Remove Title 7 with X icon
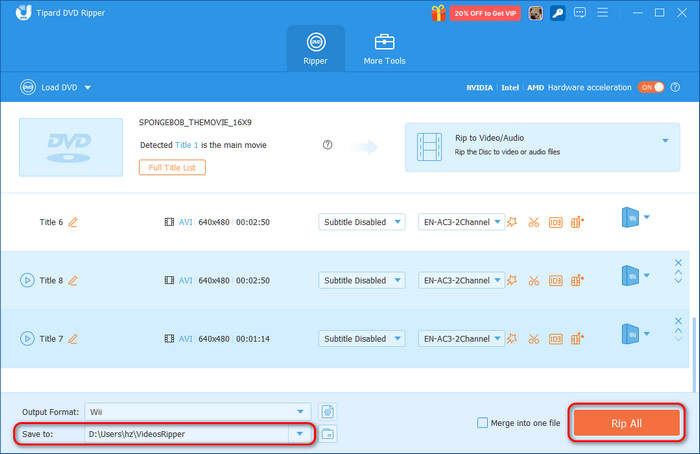Image resolution: width=700 pixels, height=454 pixels. click(678, 321)
